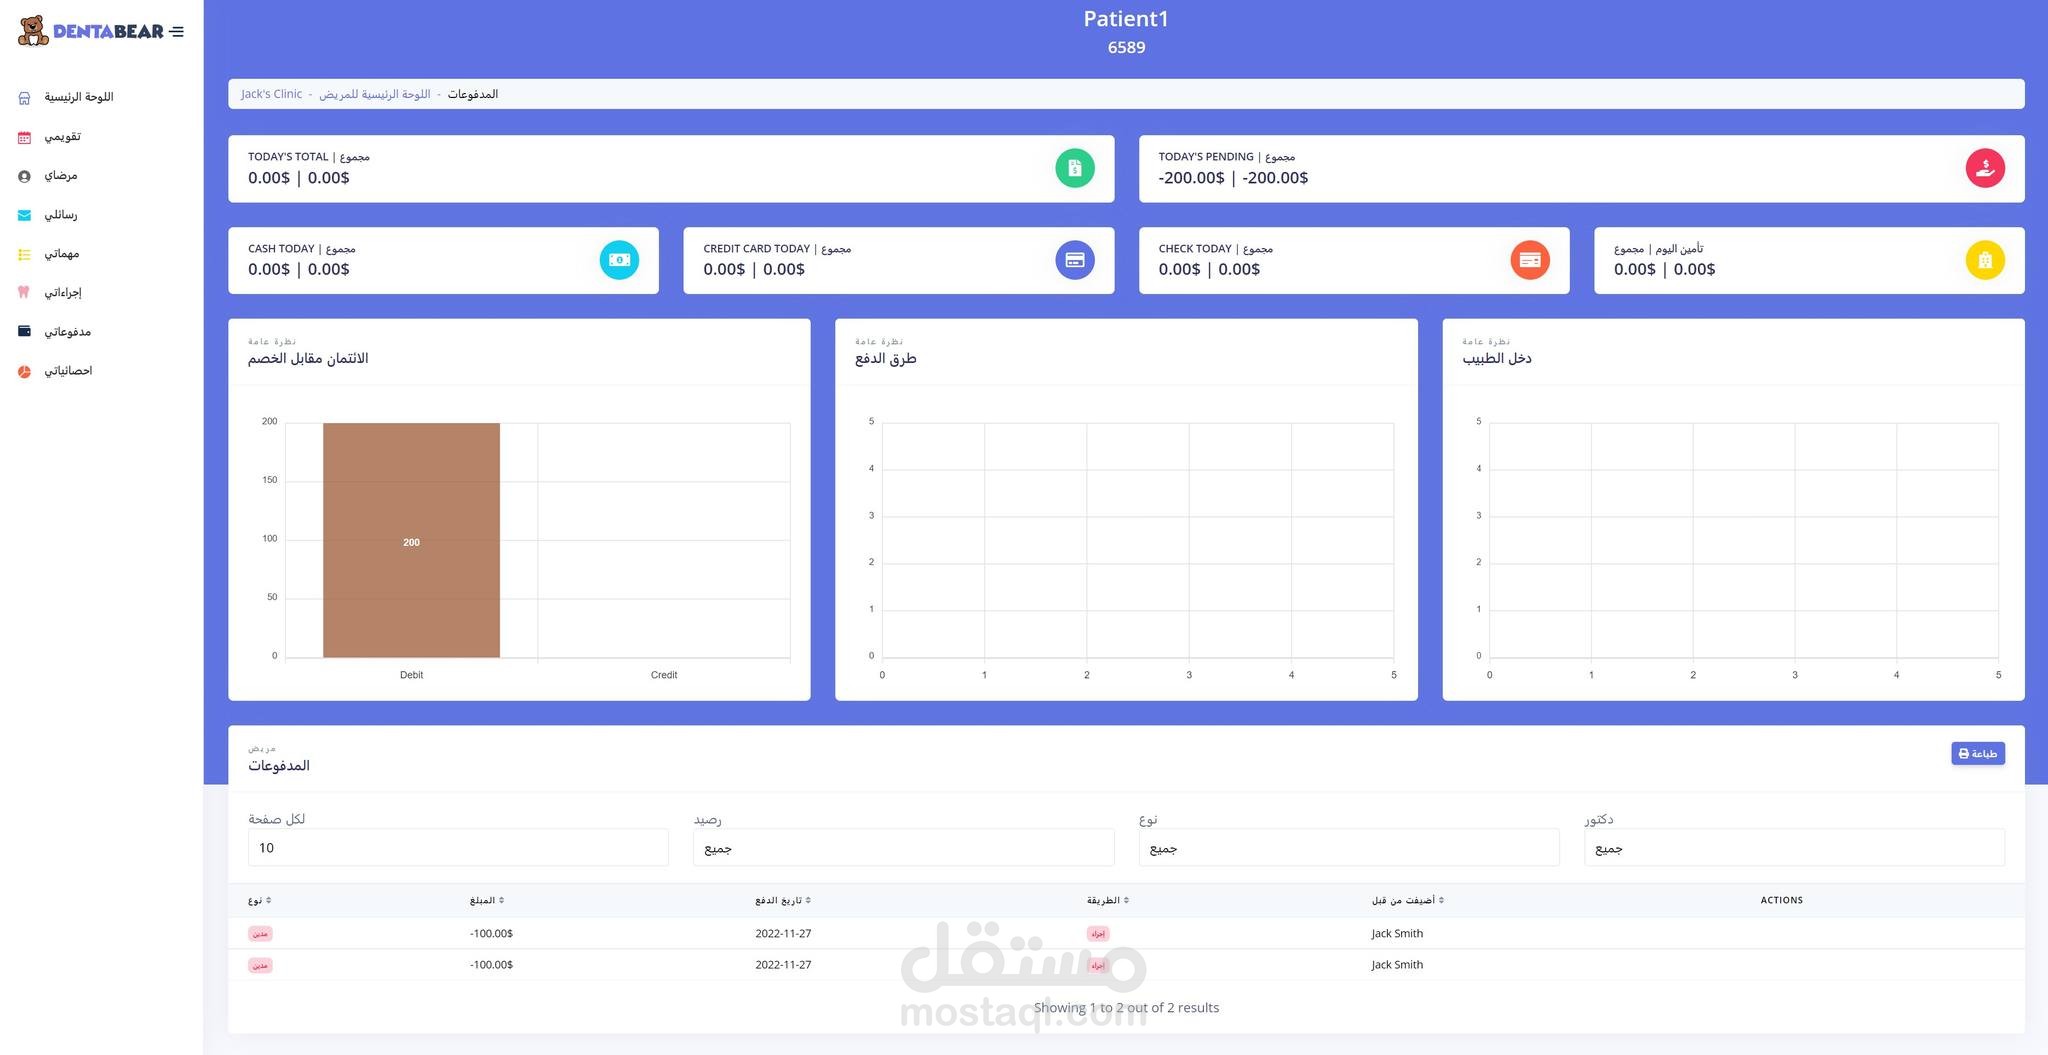The height and width of the screenshot is (1055, 2048).
Task: Click the yellow insurance today icon
Action: click(x=1984, y=260)
